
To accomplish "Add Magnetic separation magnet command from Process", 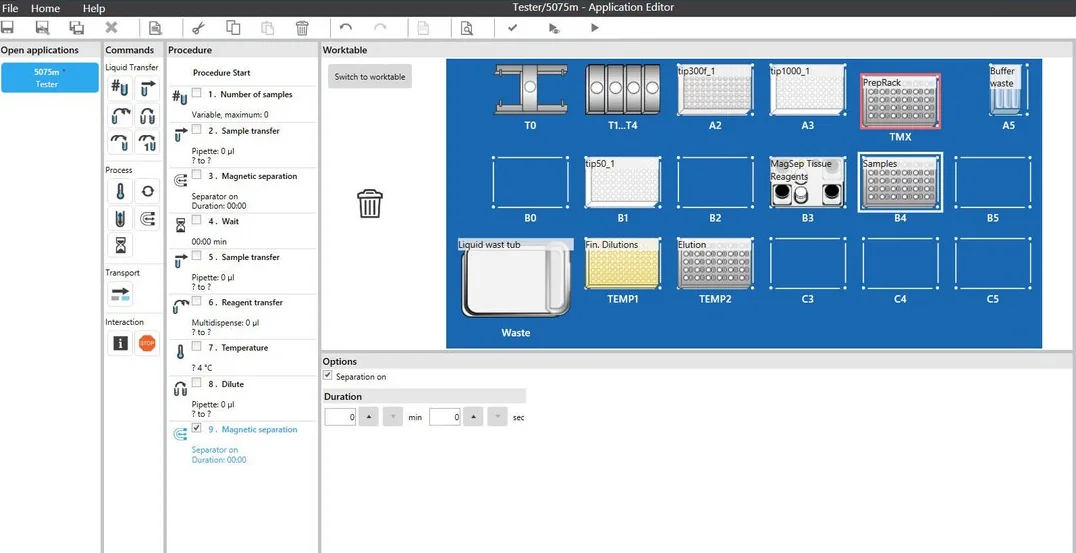I will click(148, 219).
